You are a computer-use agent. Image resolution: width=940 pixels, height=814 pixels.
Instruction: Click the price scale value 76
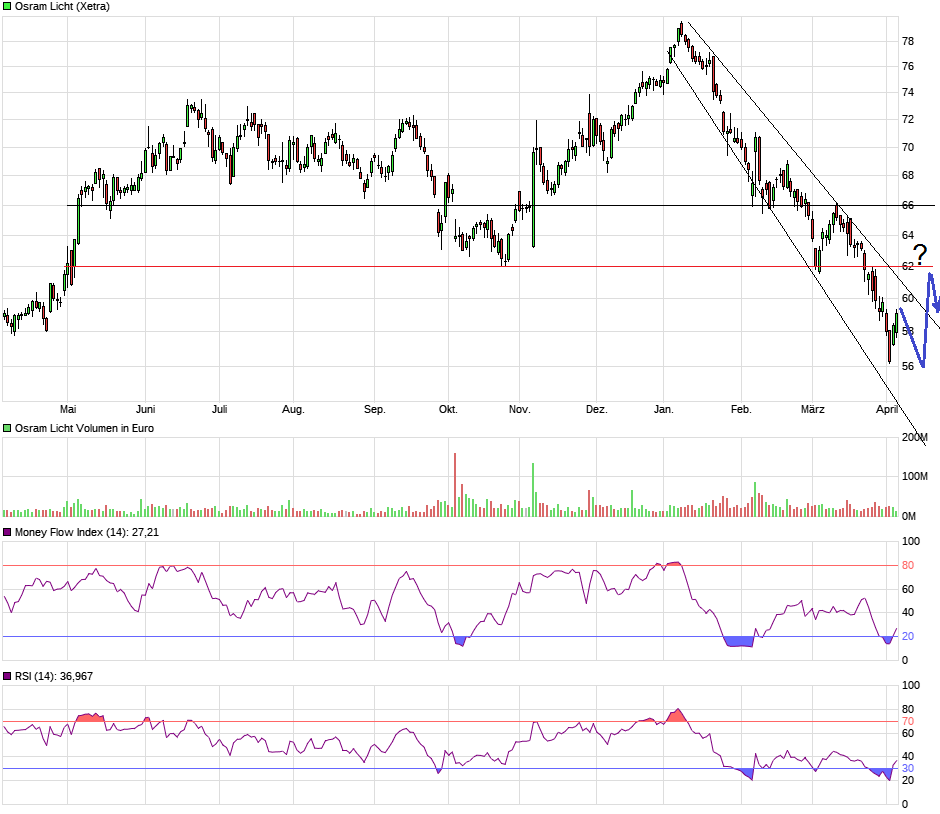908,67
